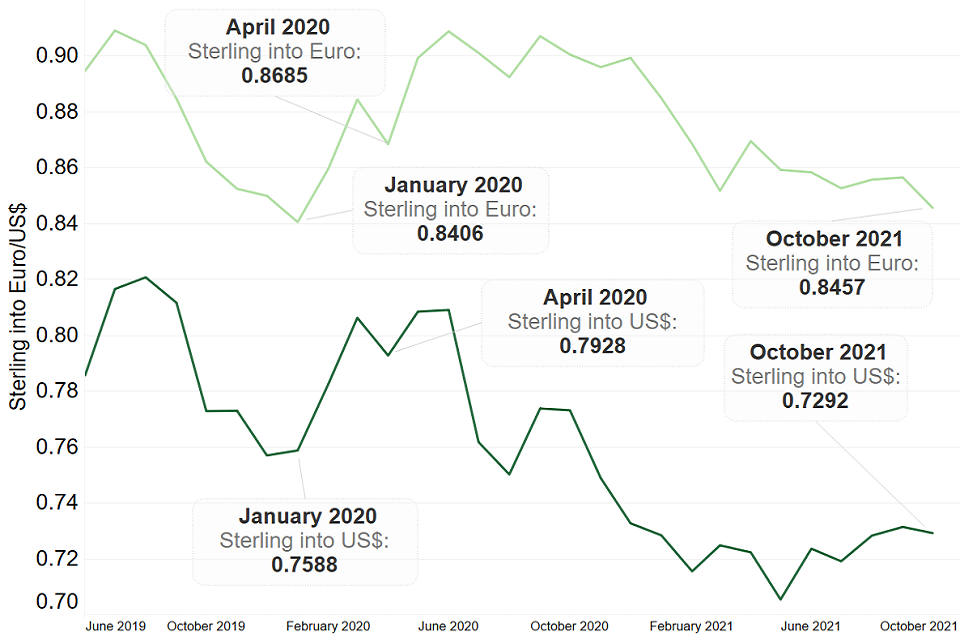Click the 0.90 y-axis tick label

[57, 55]
